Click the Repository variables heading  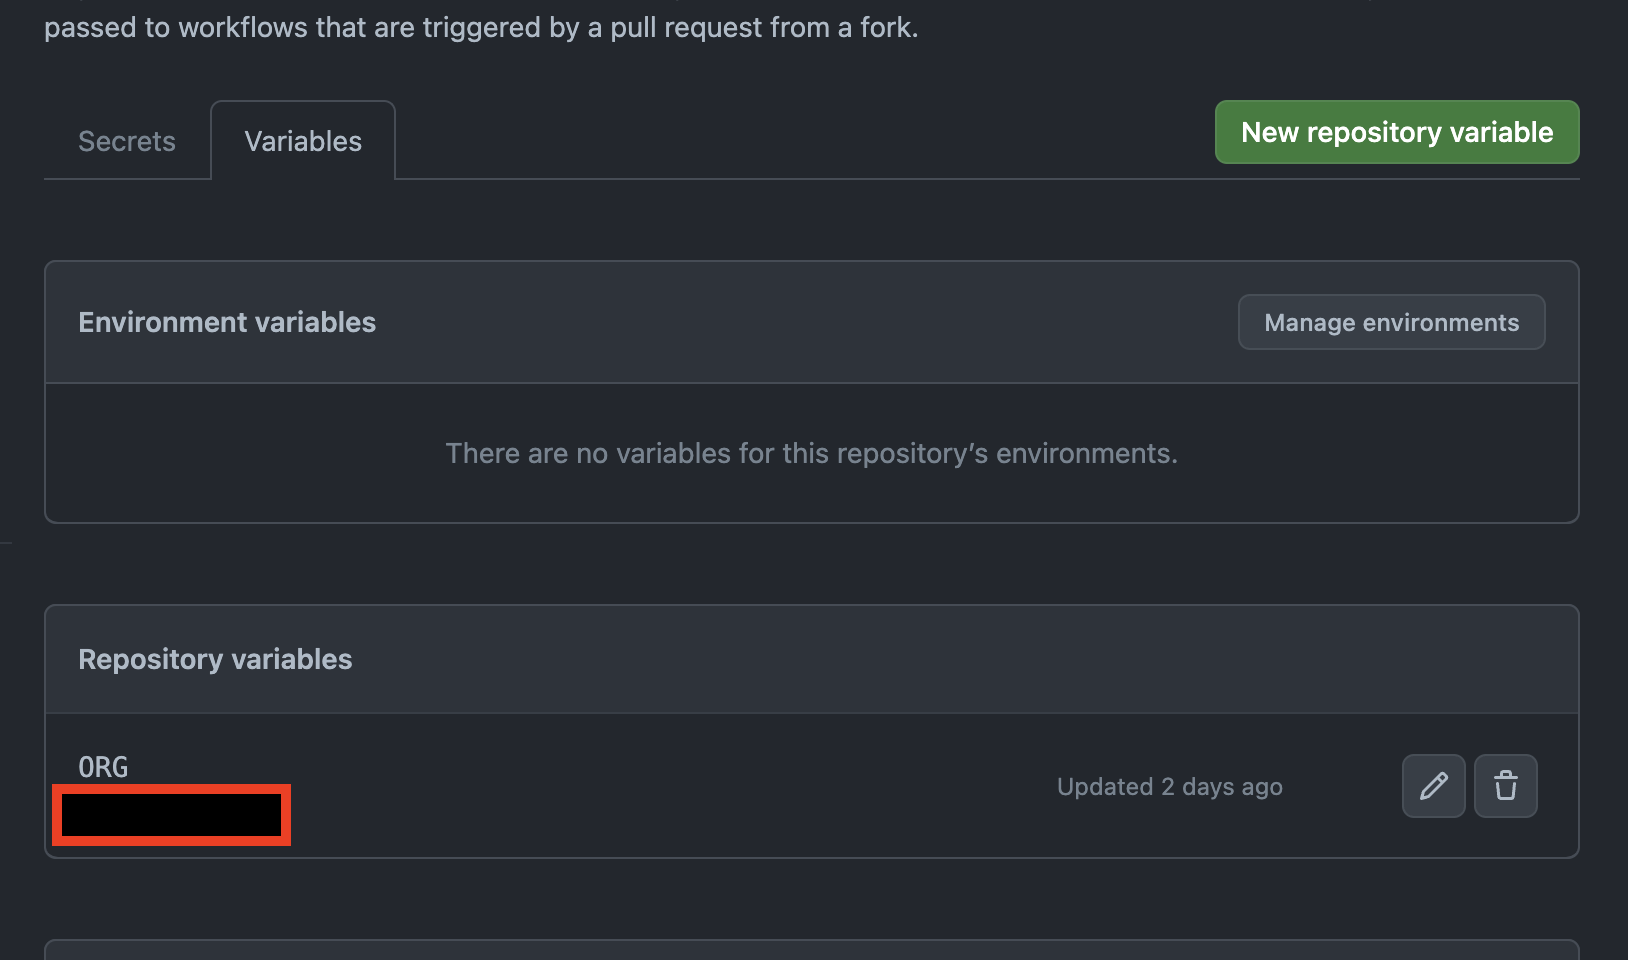point(215,659)
